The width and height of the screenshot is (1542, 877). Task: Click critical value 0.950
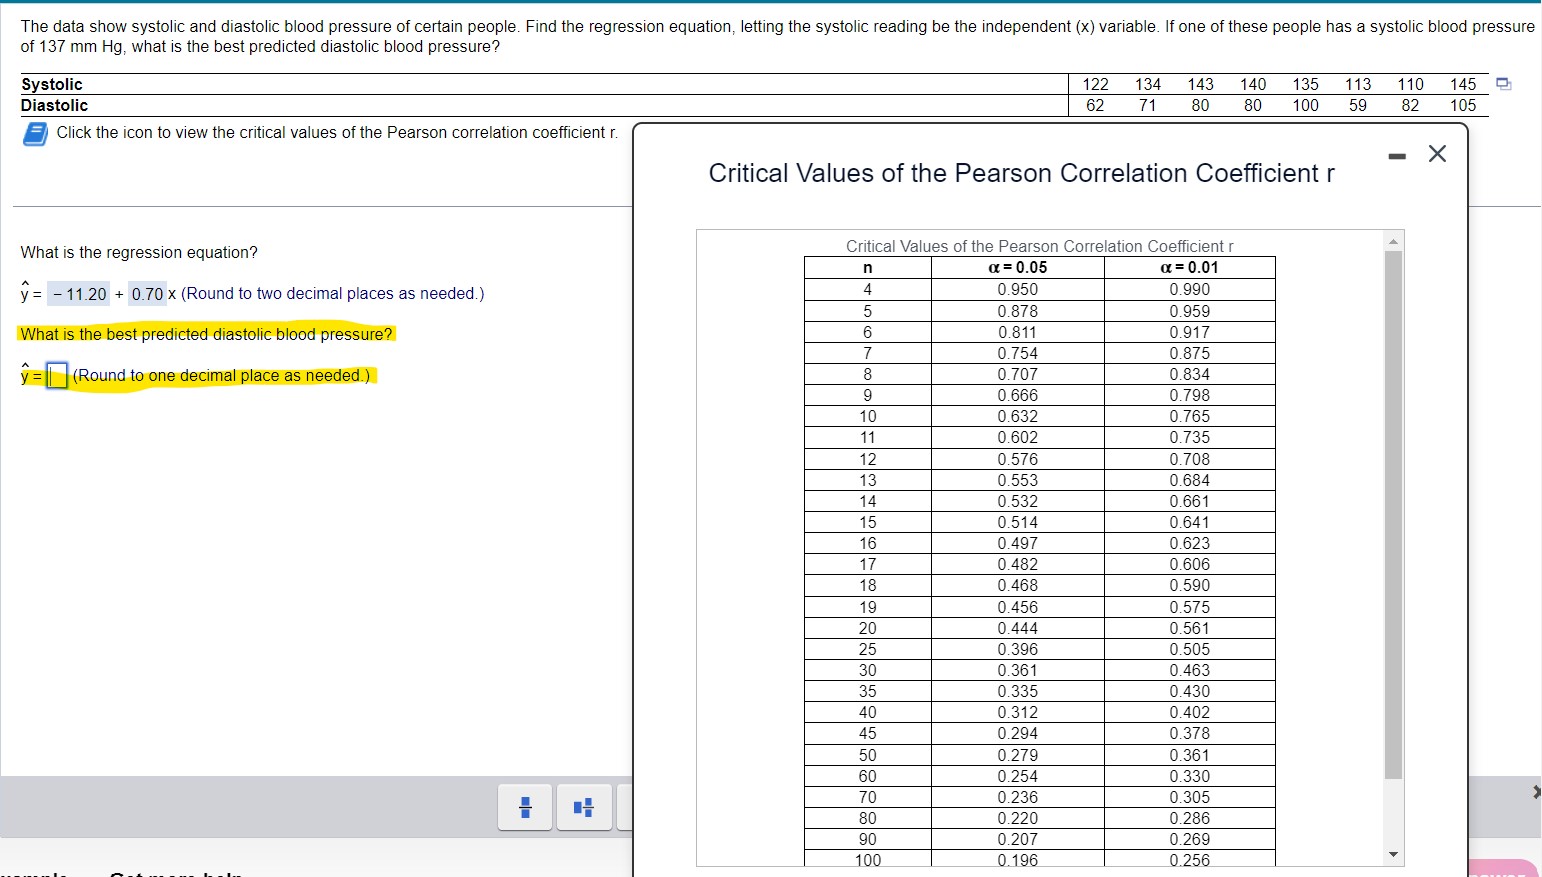(1018, 290)
